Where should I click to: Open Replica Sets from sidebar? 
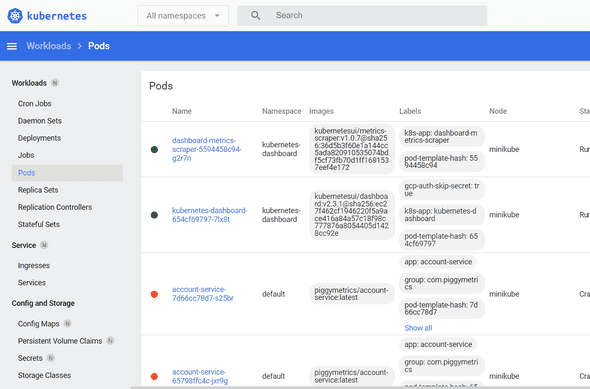coord(38,190)
